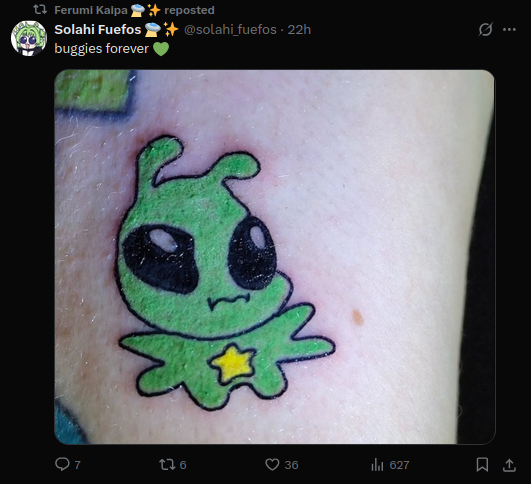531x484 pixels.
Task: Open the three-dot more options menu
Action: coord(509,29)
